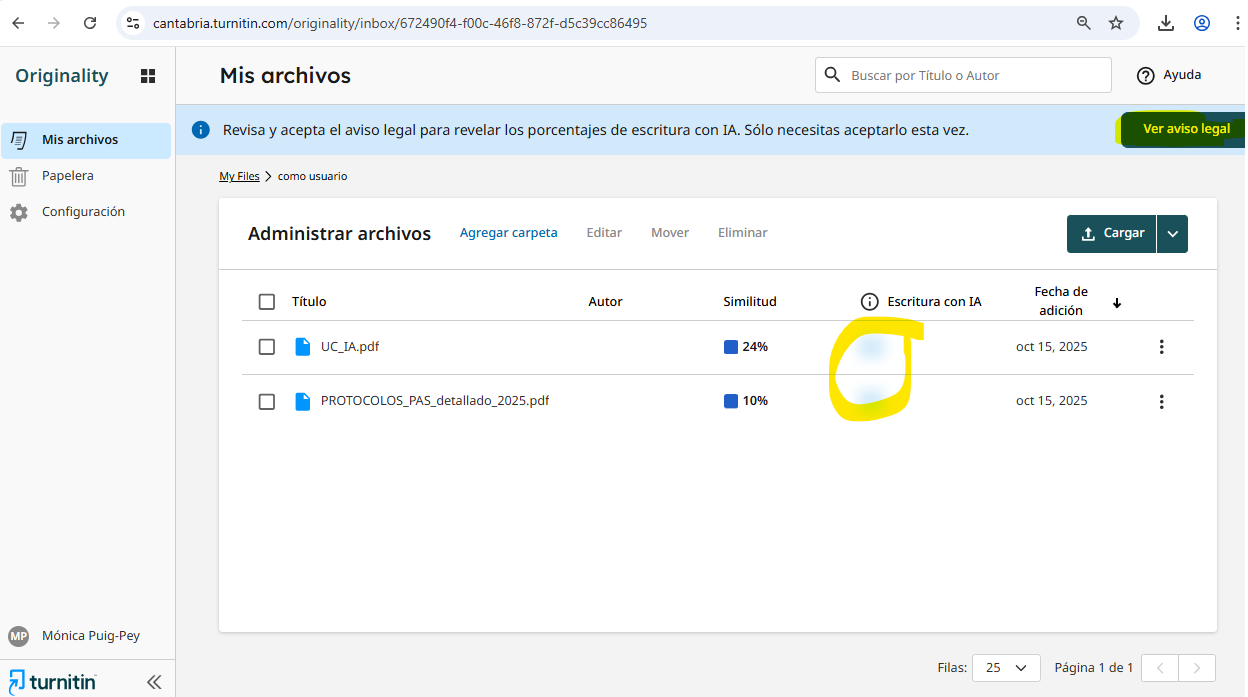Click the Turnitin logo

[53, 682]
